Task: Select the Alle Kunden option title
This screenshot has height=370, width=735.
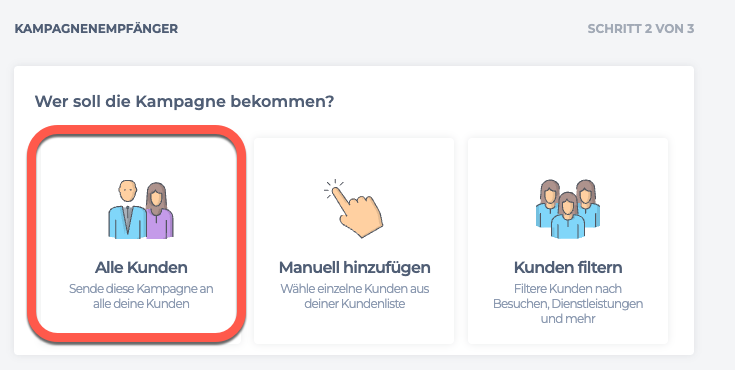Action: click(141, 268)
